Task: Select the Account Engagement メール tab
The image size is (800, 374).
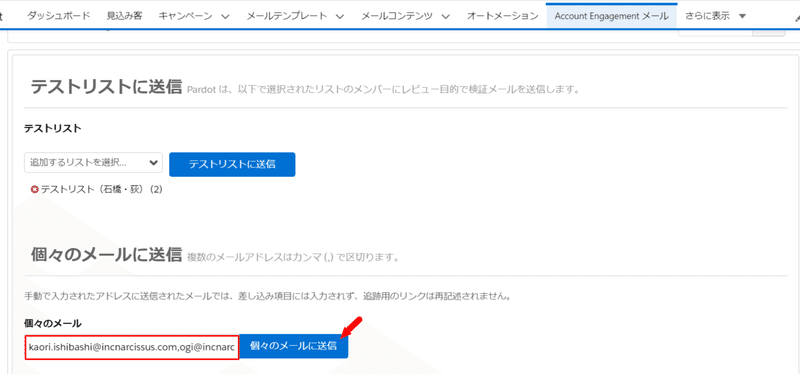Action: 611,16
